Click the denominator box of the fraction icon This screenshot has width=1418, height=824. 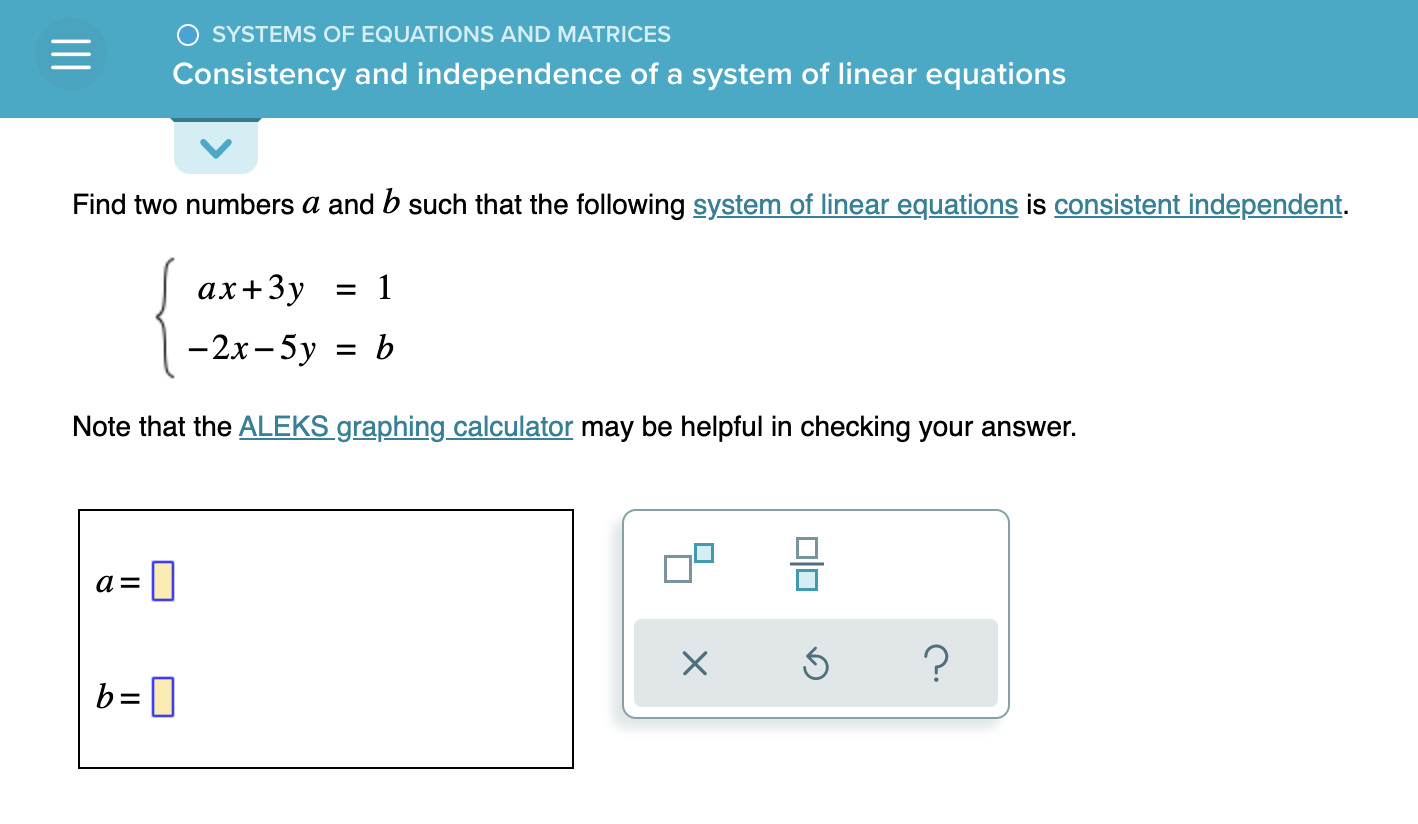click(808, 579)
